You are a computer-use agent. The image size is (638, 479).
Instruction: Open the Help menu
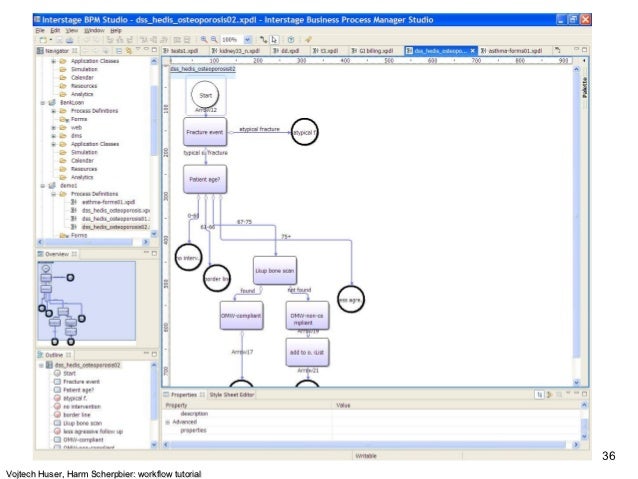(116, 30)
